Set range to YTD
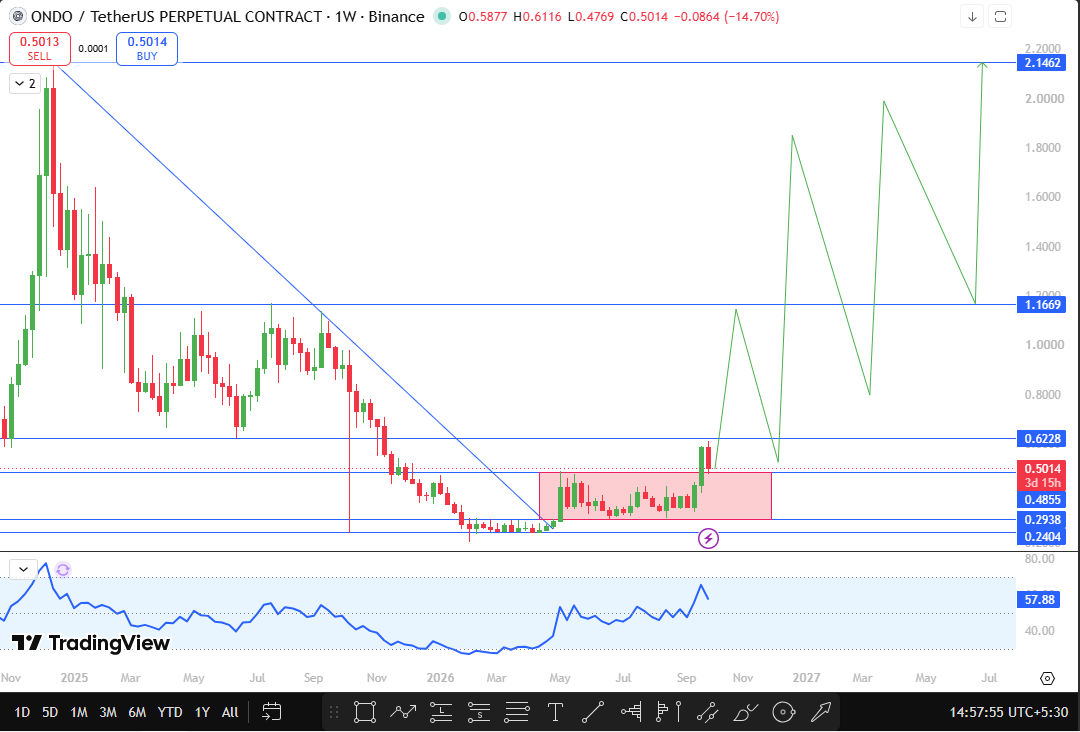This screenshot has height=732, width=1080. 169,712
